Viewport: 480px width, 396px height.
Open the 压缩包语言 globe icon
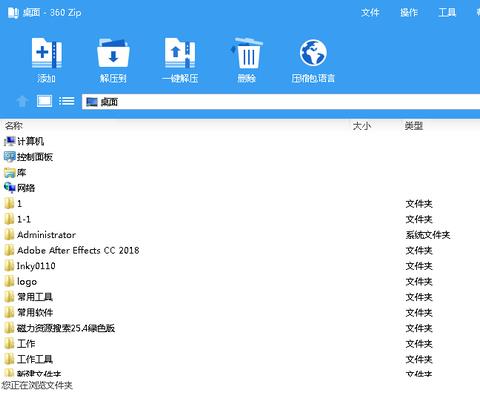pyautogui.click(x=313, y=53)
